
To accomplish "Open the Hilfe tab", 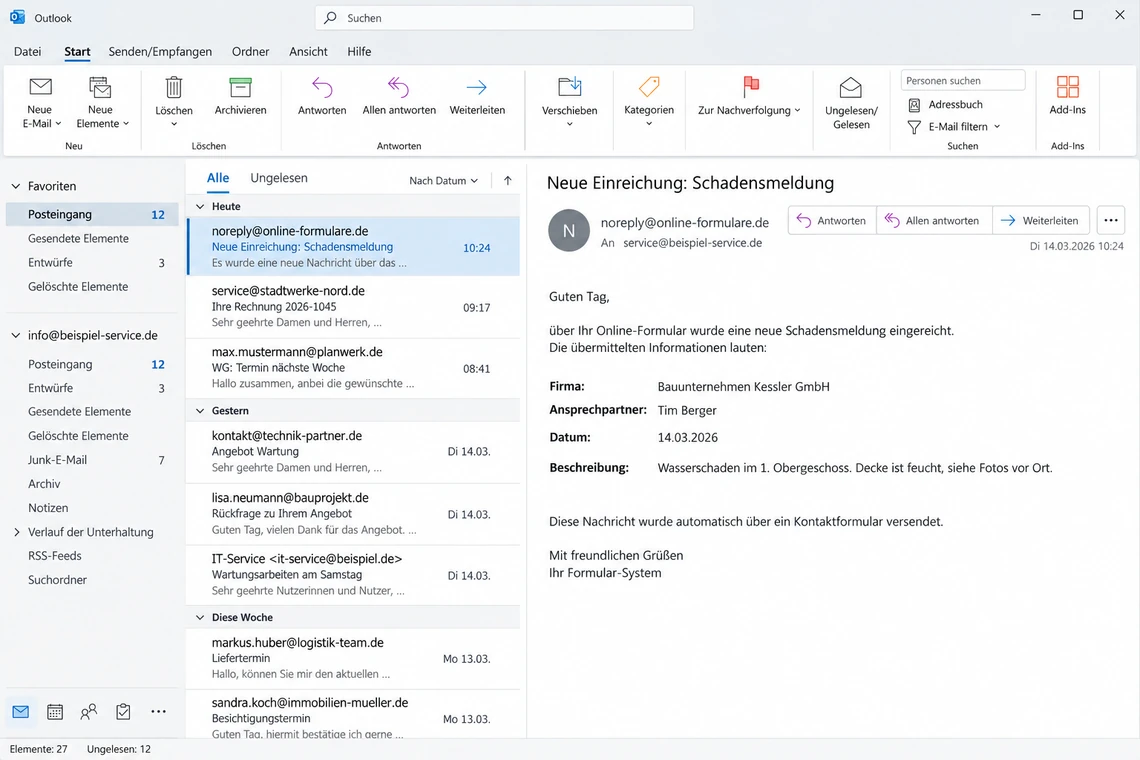I will [359, 52].
